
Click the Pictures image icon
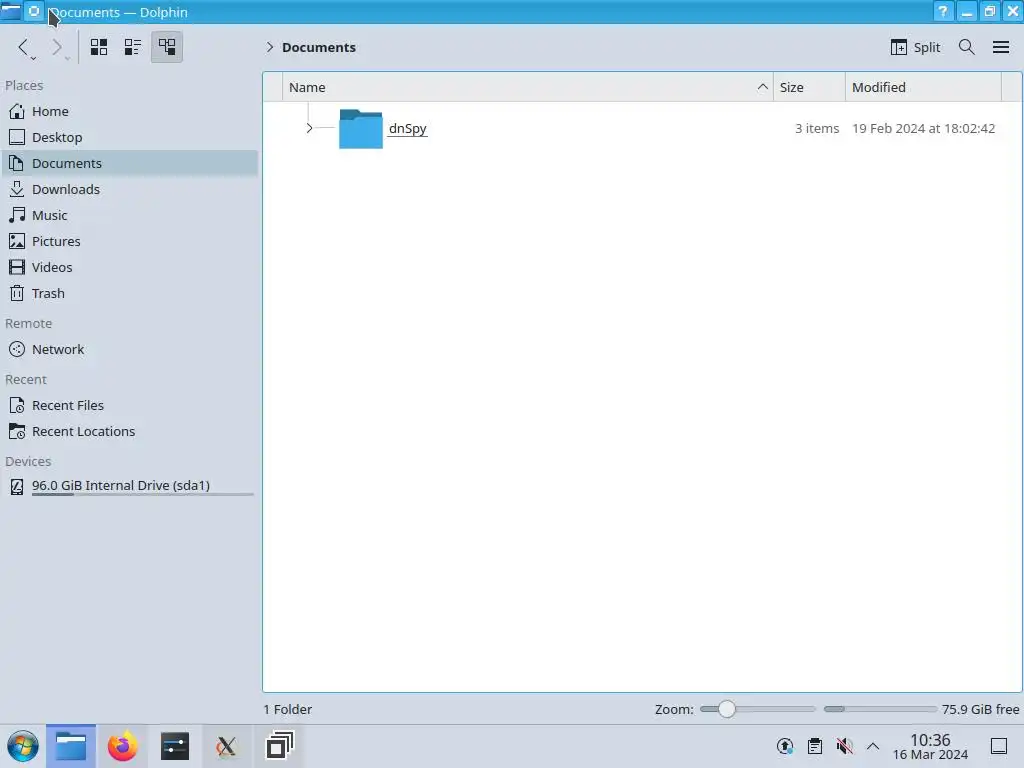pos(17,241)
